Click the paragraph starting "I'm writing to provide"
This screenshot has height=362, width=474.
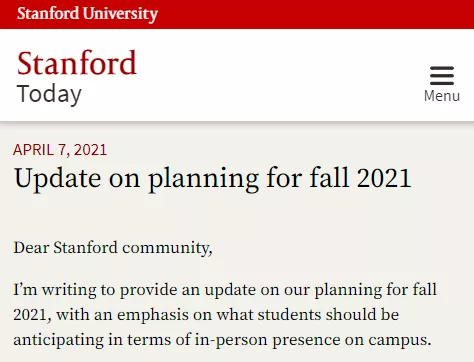coord(225,315)
